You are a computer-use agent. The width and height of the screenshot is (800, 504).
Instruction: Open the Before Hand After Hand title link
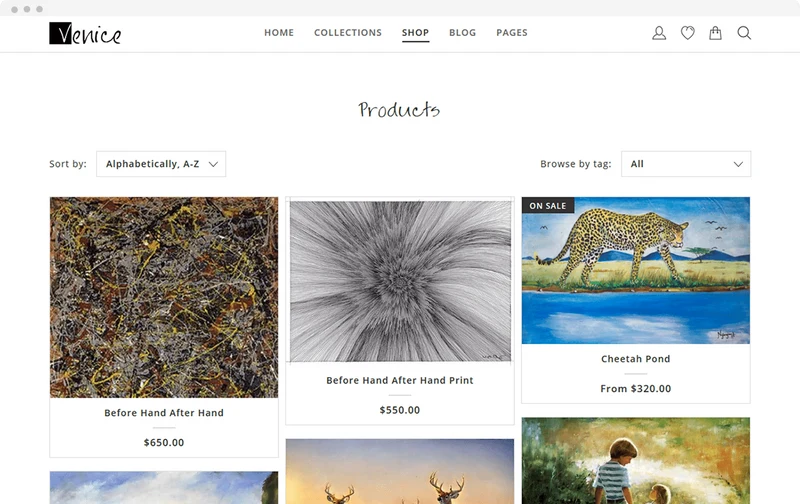pos(164,413)
